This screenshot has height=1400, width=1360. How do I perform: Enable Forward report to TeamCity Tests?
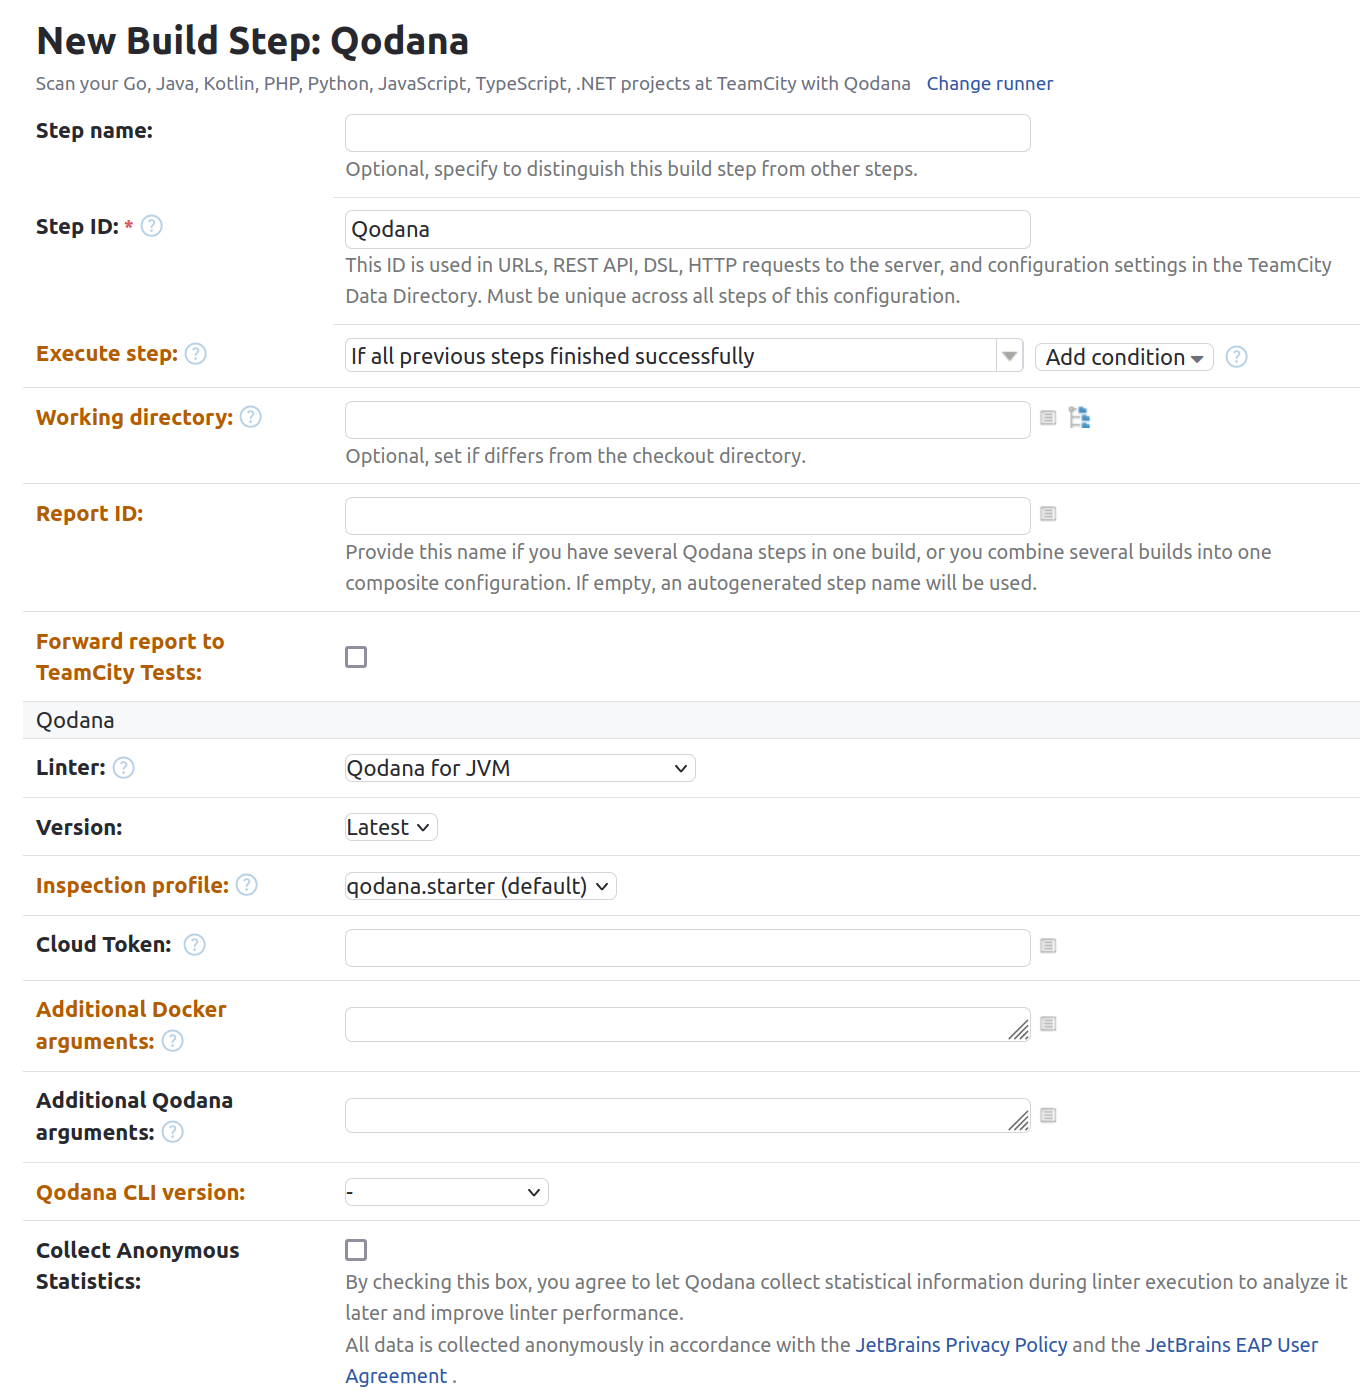coord(356,656)
